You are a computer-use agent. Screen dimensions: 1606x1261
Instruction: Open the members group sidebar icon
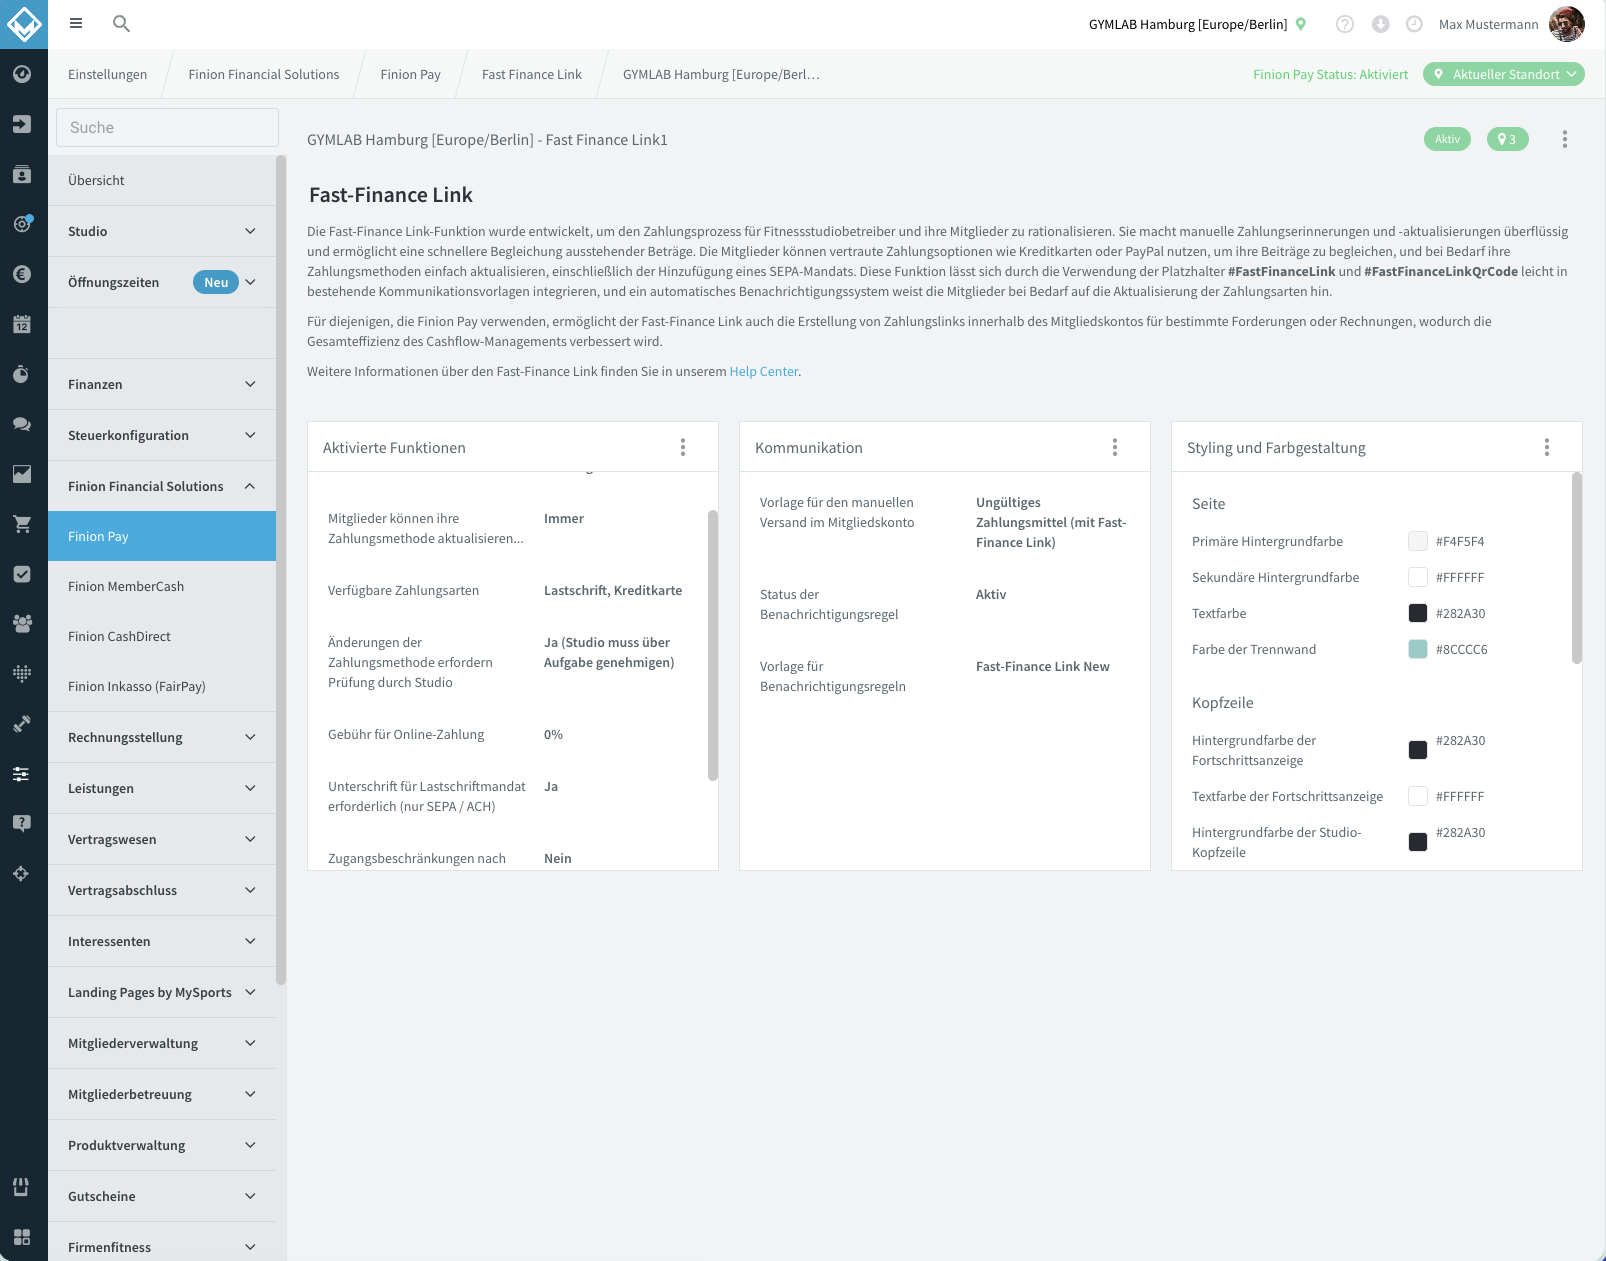pyautogui.click(x=22, y=623)
